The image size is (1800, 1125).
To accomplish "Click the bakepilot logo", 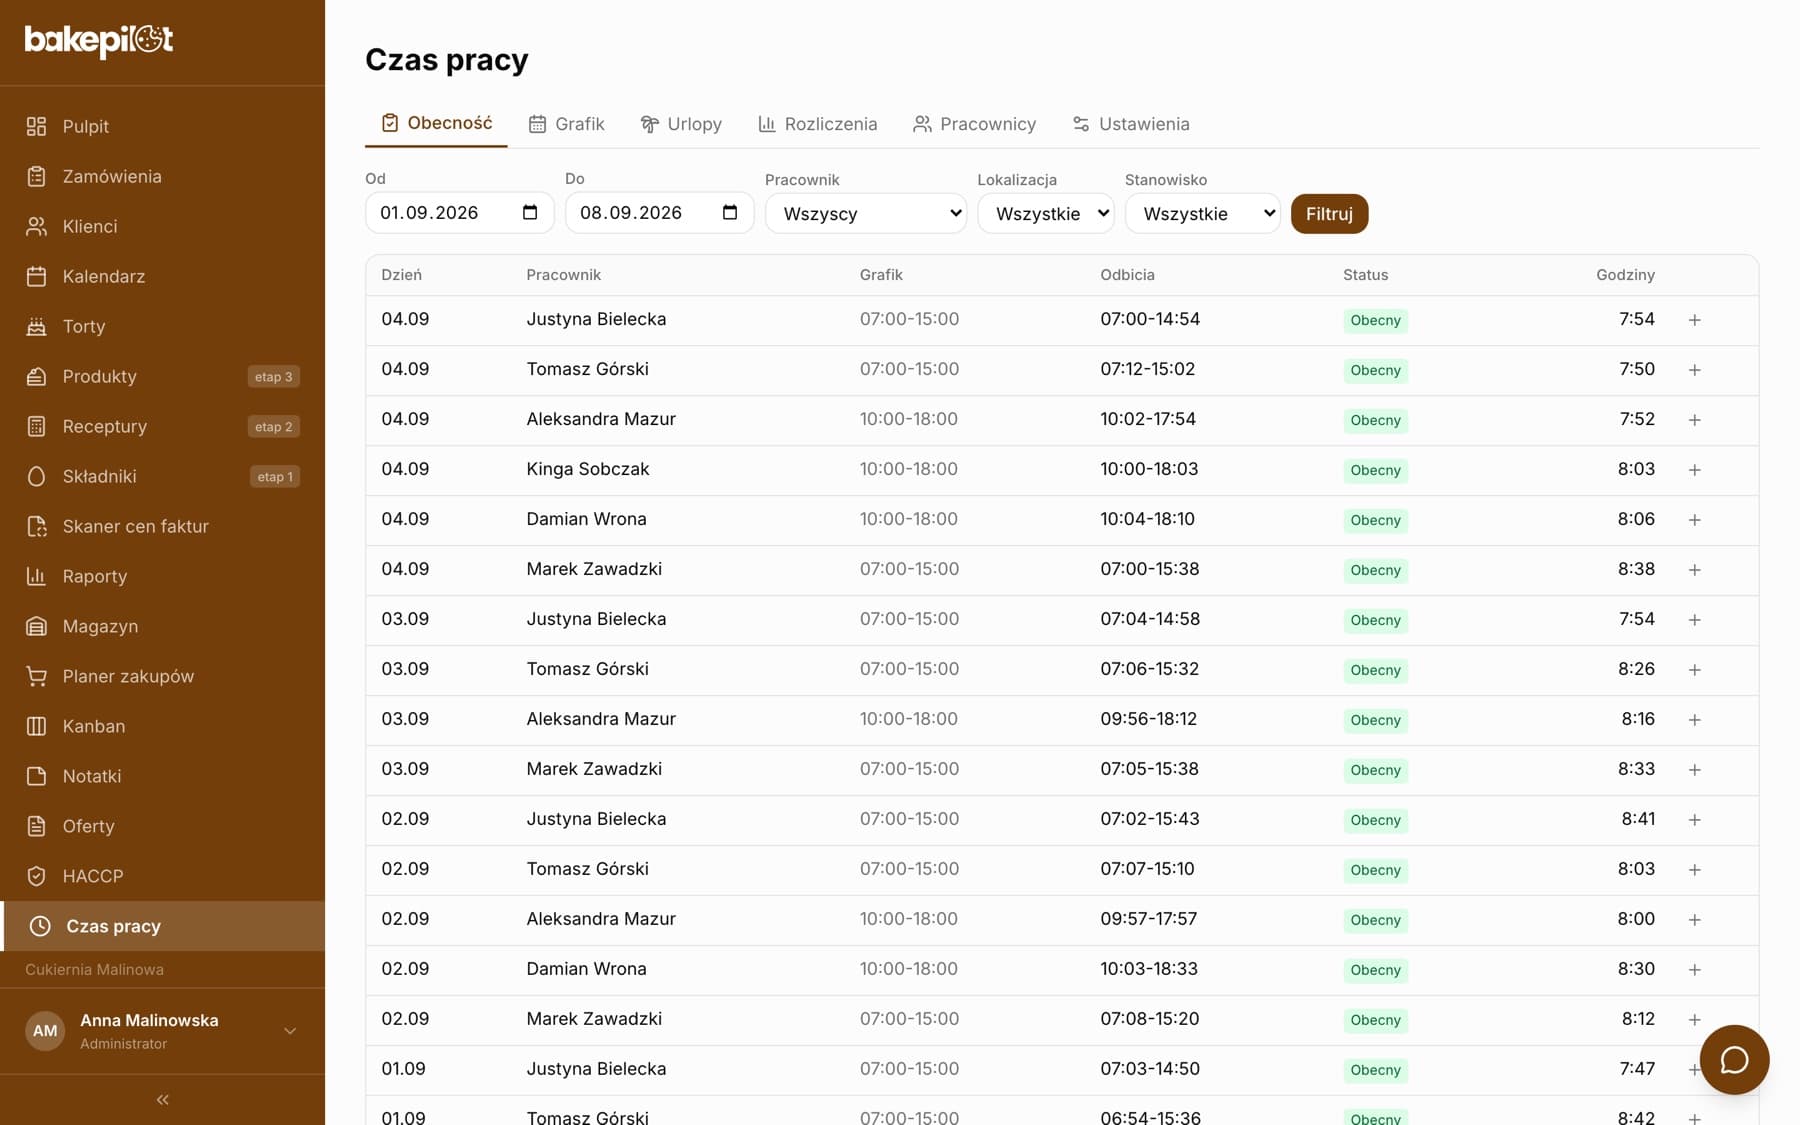I will 98,40.
